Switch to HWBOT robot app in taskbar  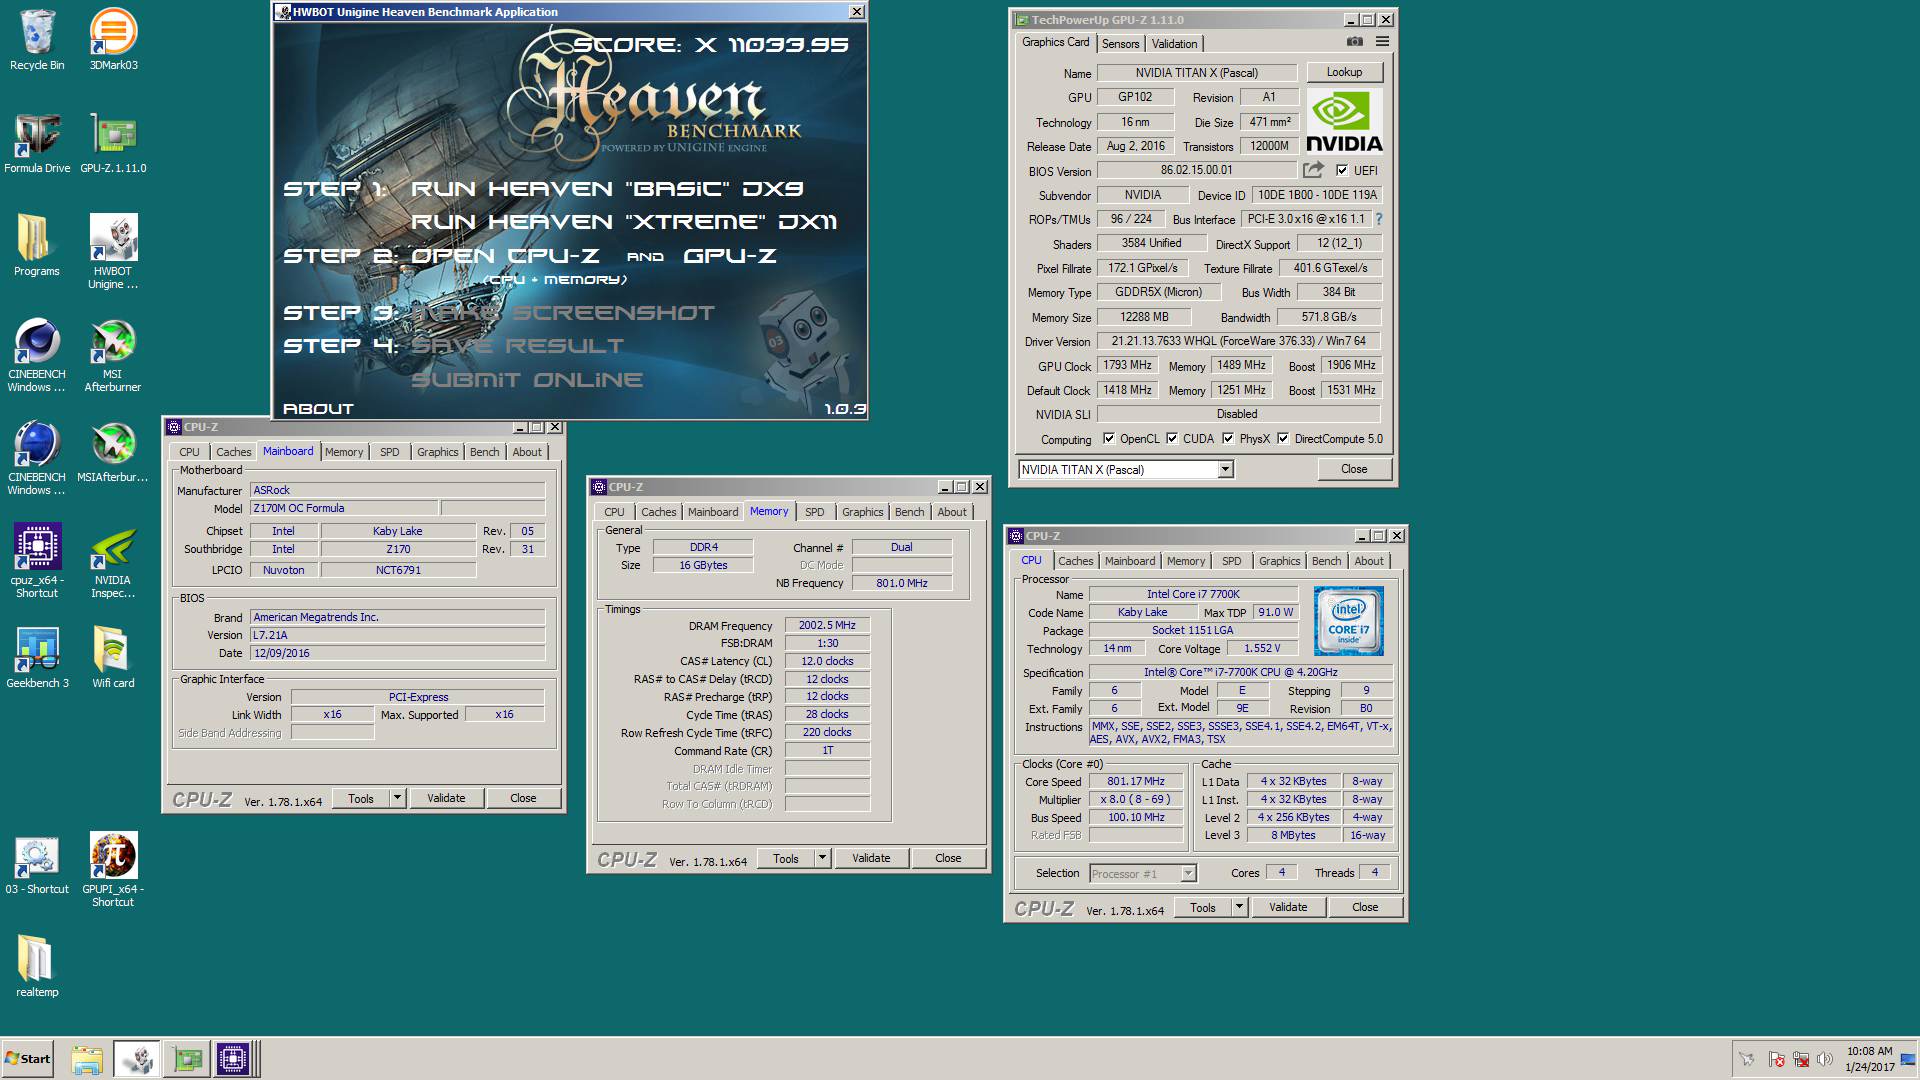[x=136, y=1059]
